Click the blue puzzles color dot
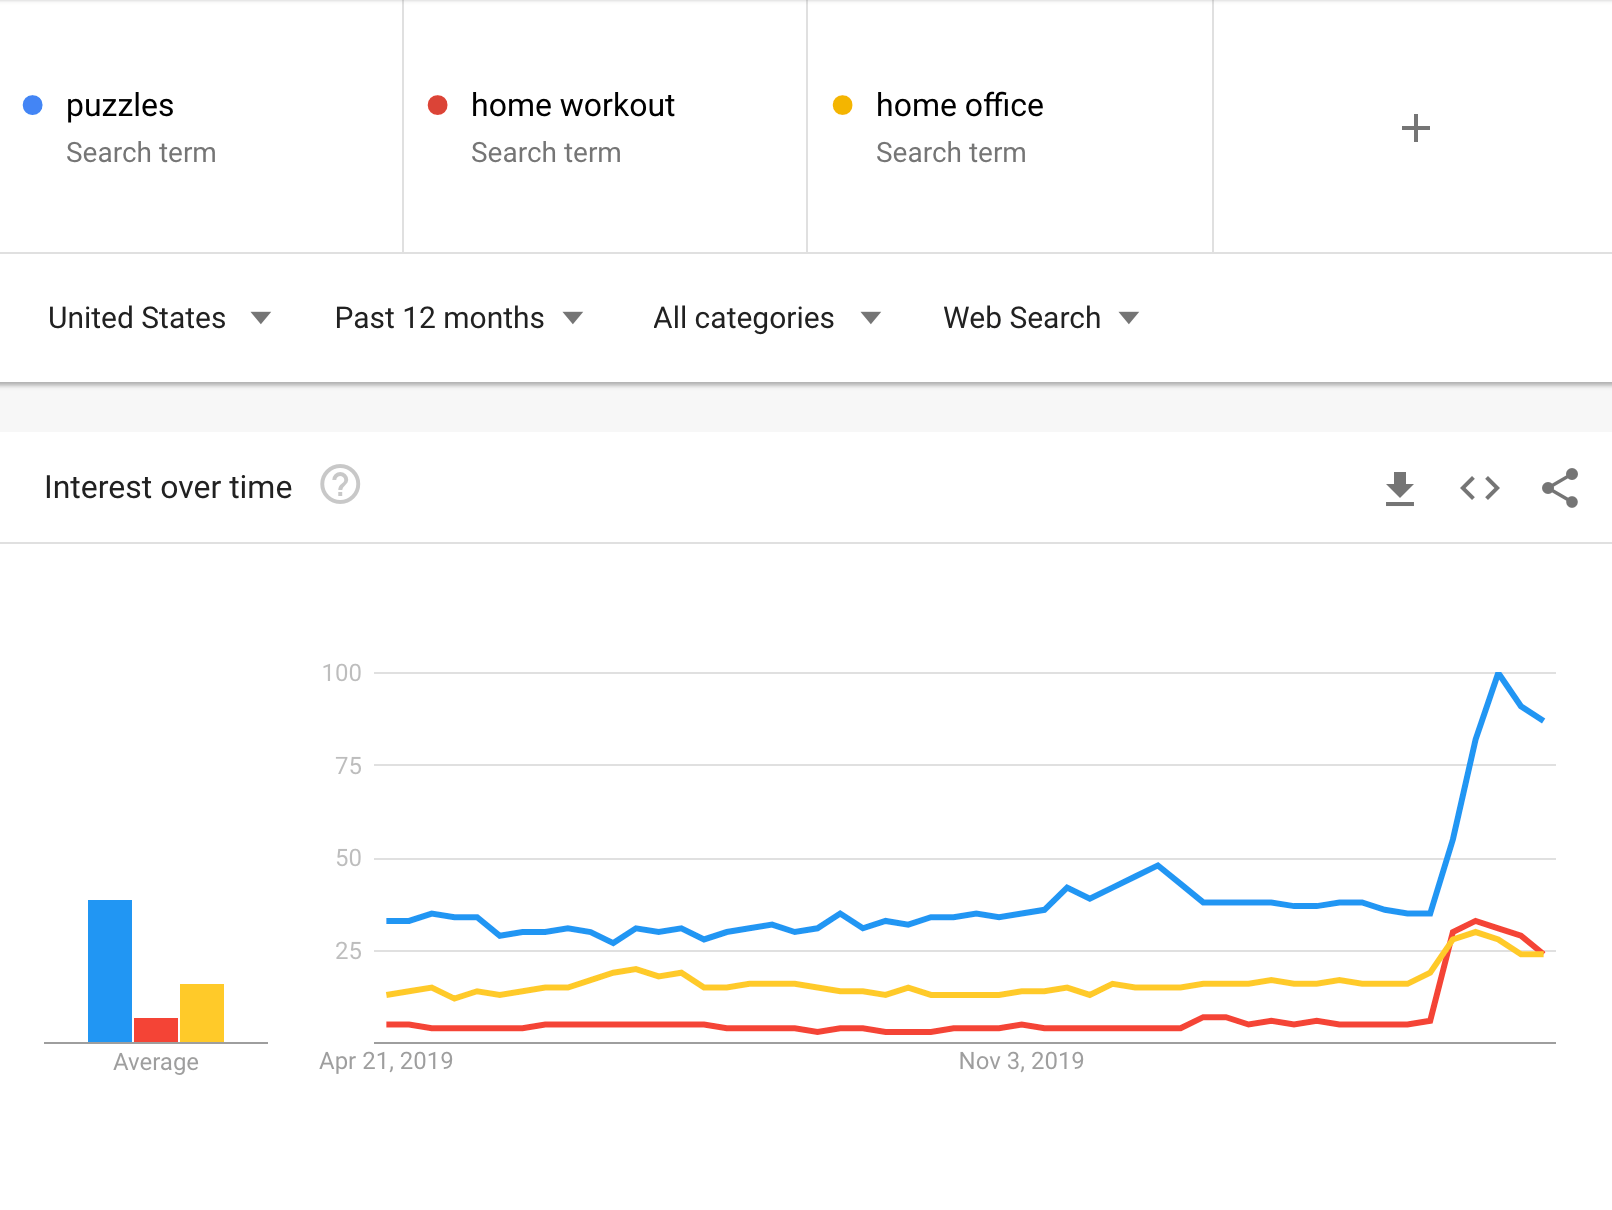This screenshot has width=1612, height=1210. click(x=33, y=105)
